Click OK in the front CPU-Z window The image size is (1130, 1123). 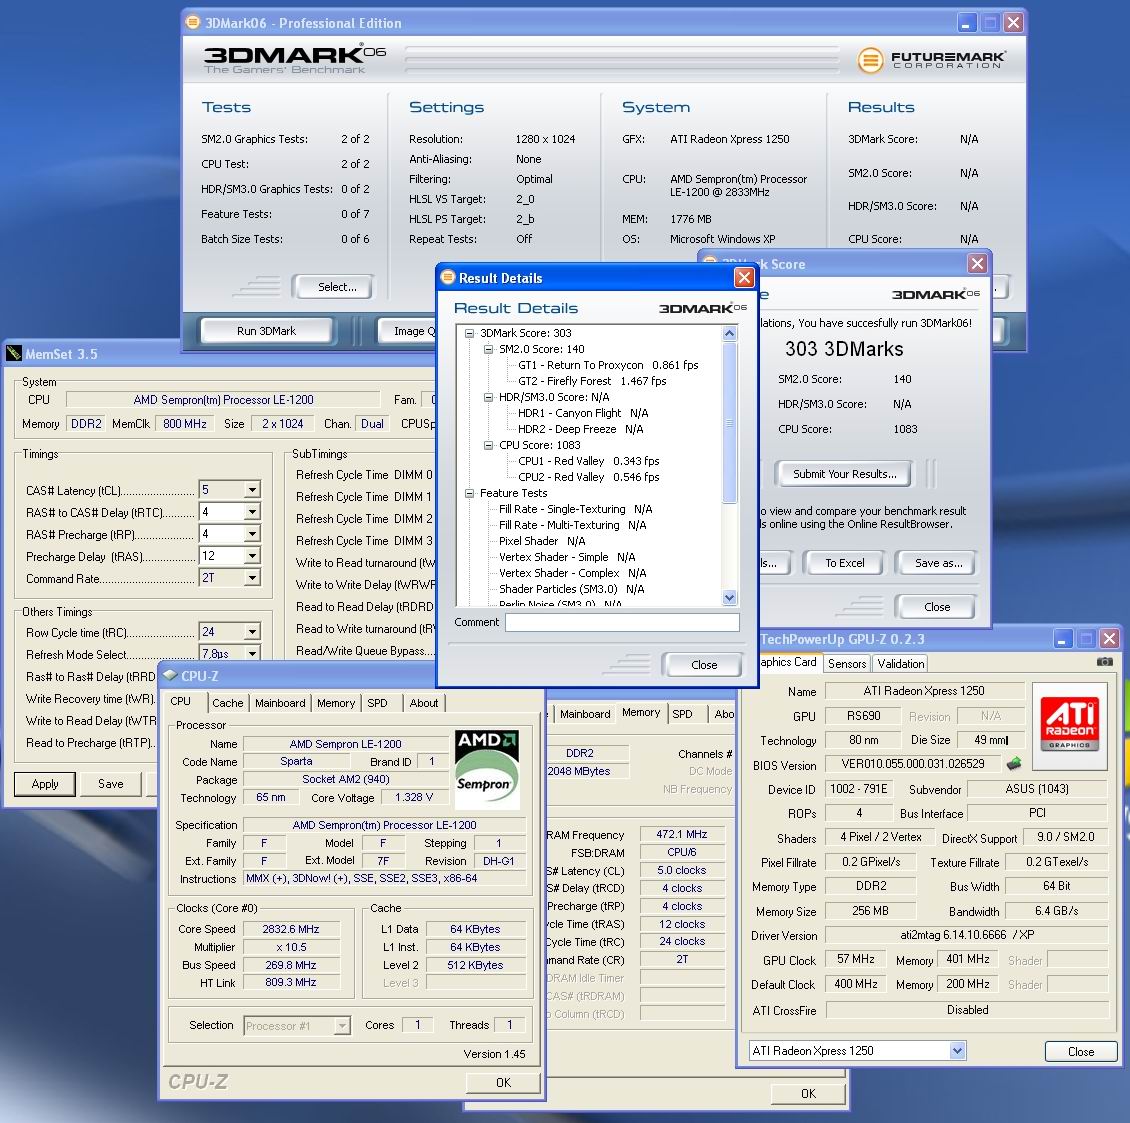503,1082
